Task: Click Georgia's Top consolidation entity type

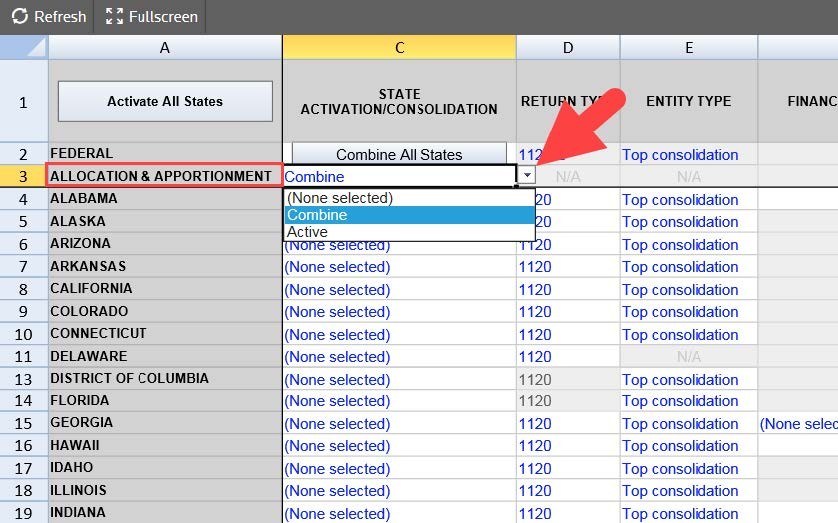Action: (680, 424)
